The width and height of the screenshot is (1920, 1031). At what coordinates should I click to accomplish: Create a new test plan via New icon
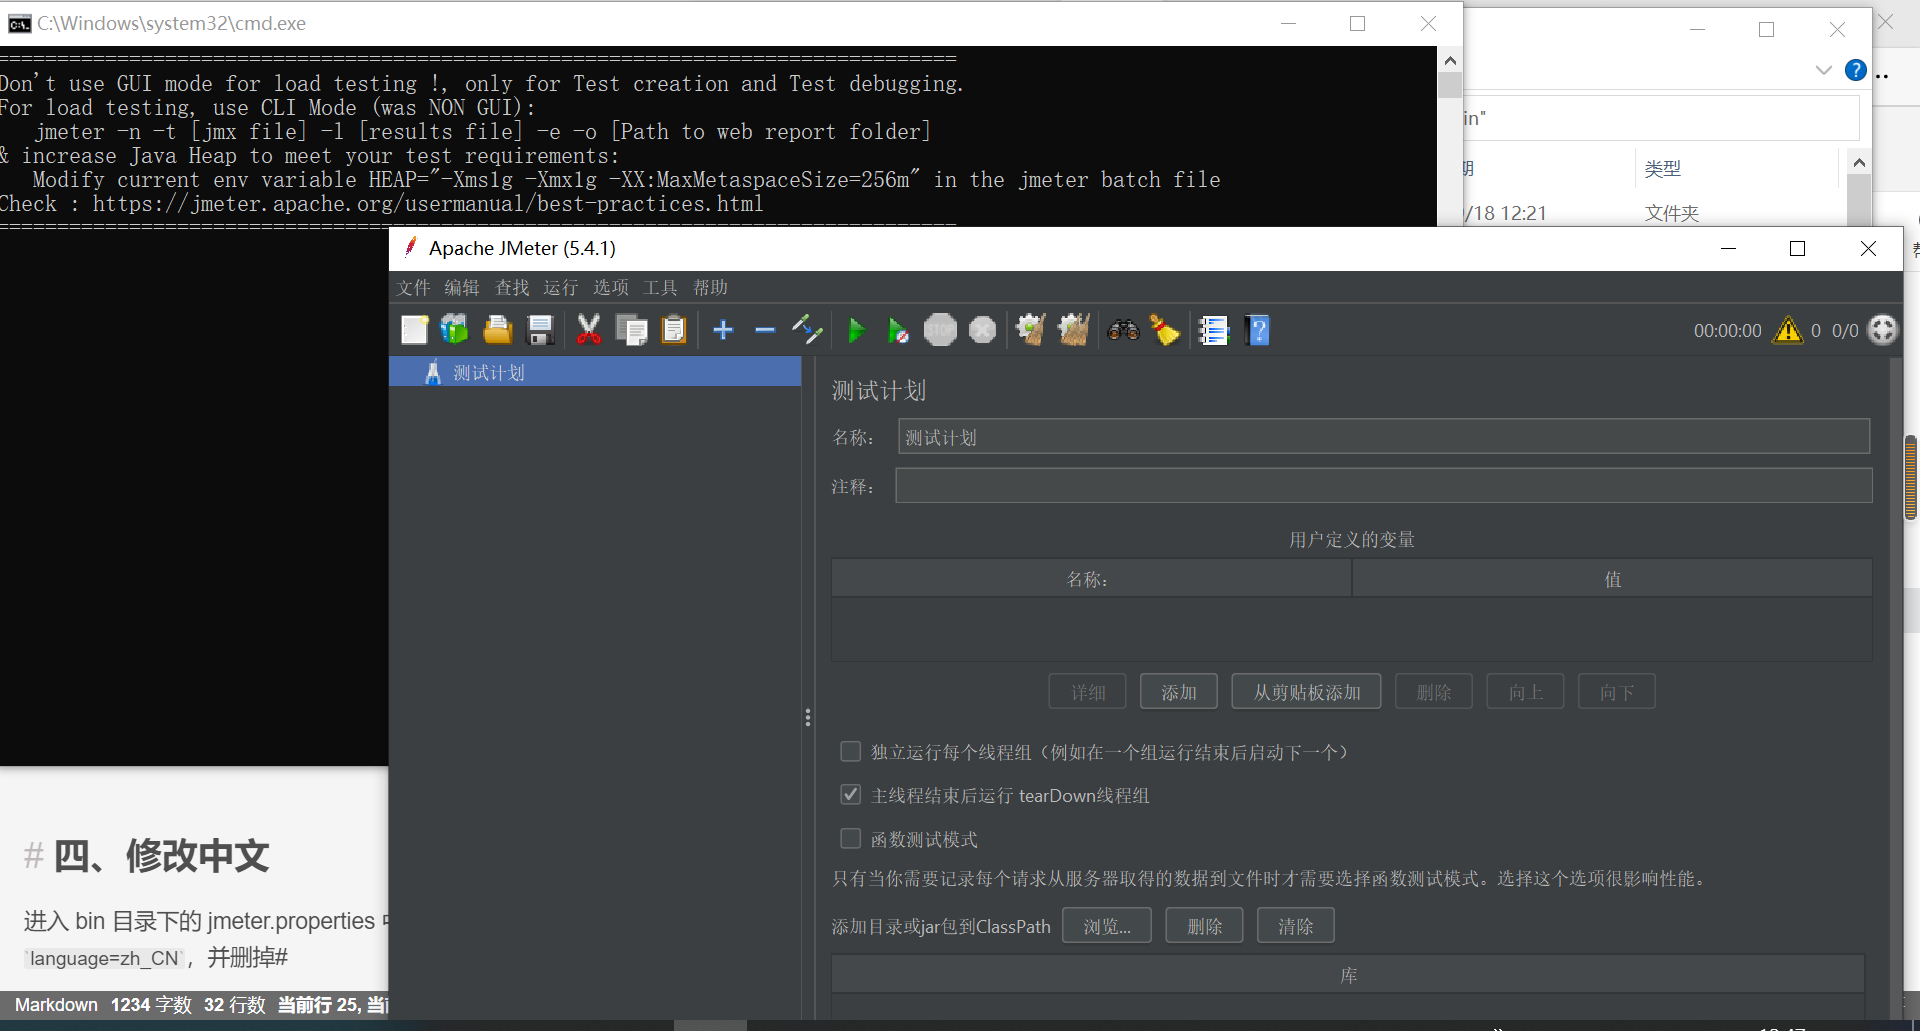click(414, 330)
